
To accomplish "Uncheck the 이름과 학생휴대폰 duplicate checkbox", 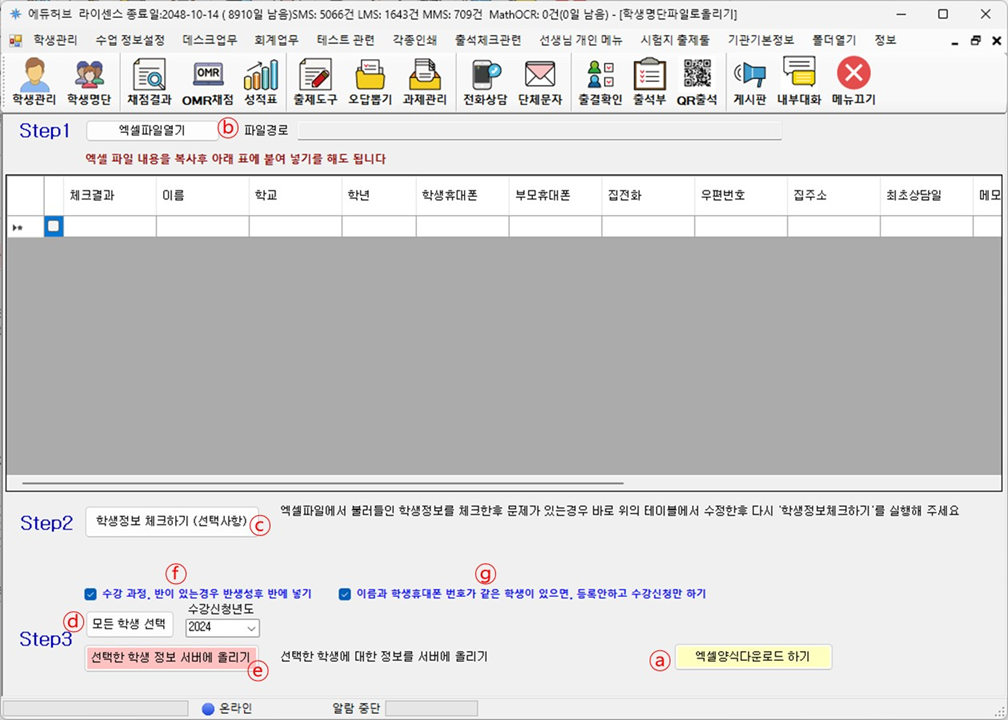I will 345,593.
